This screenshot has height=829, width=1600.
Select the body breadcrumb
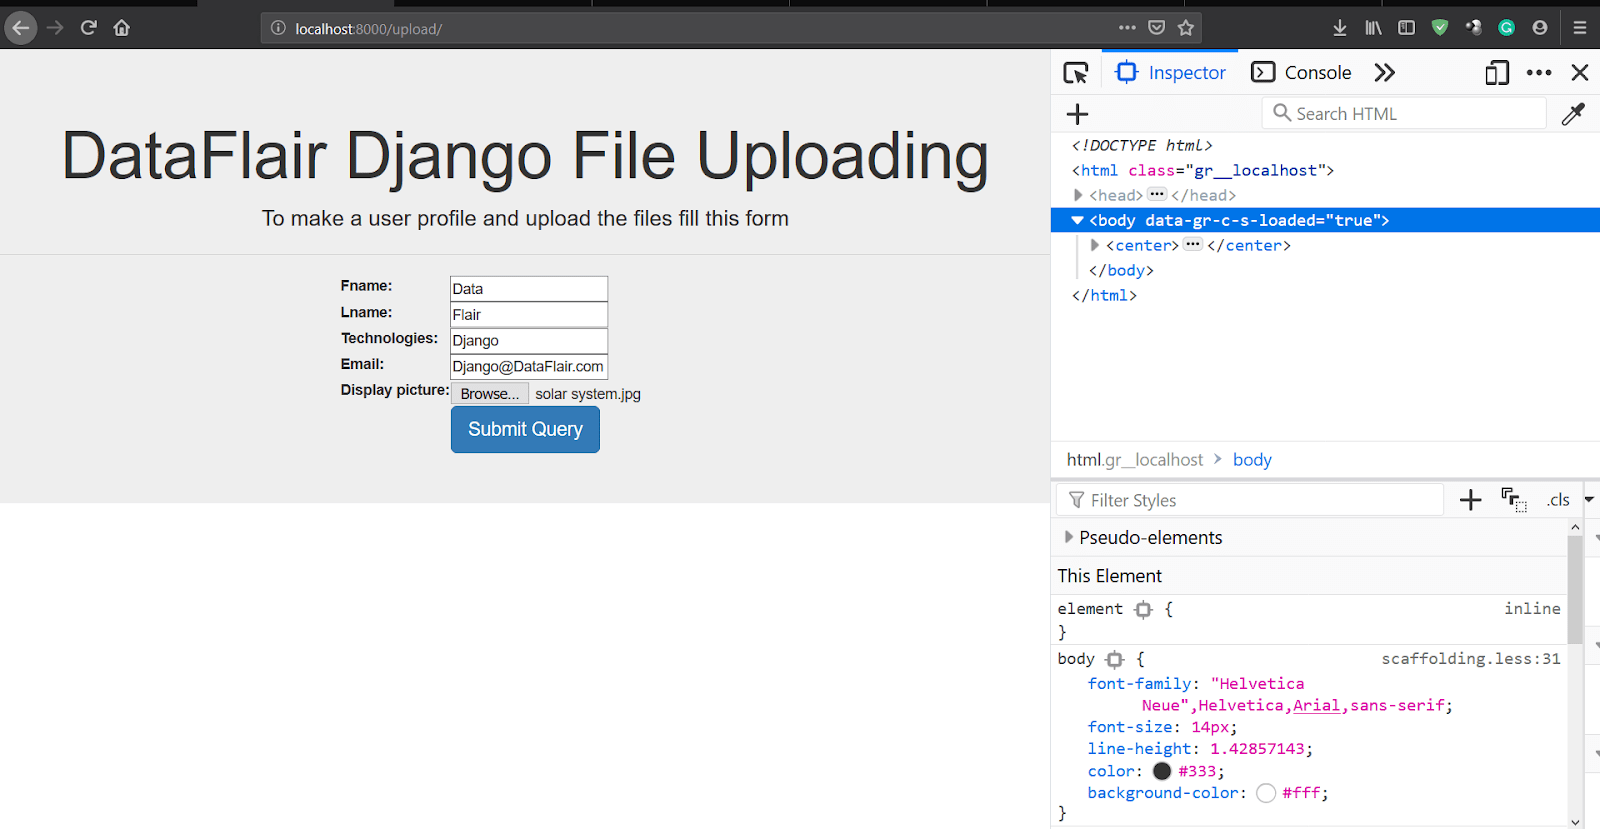[x=1252, y=460]
